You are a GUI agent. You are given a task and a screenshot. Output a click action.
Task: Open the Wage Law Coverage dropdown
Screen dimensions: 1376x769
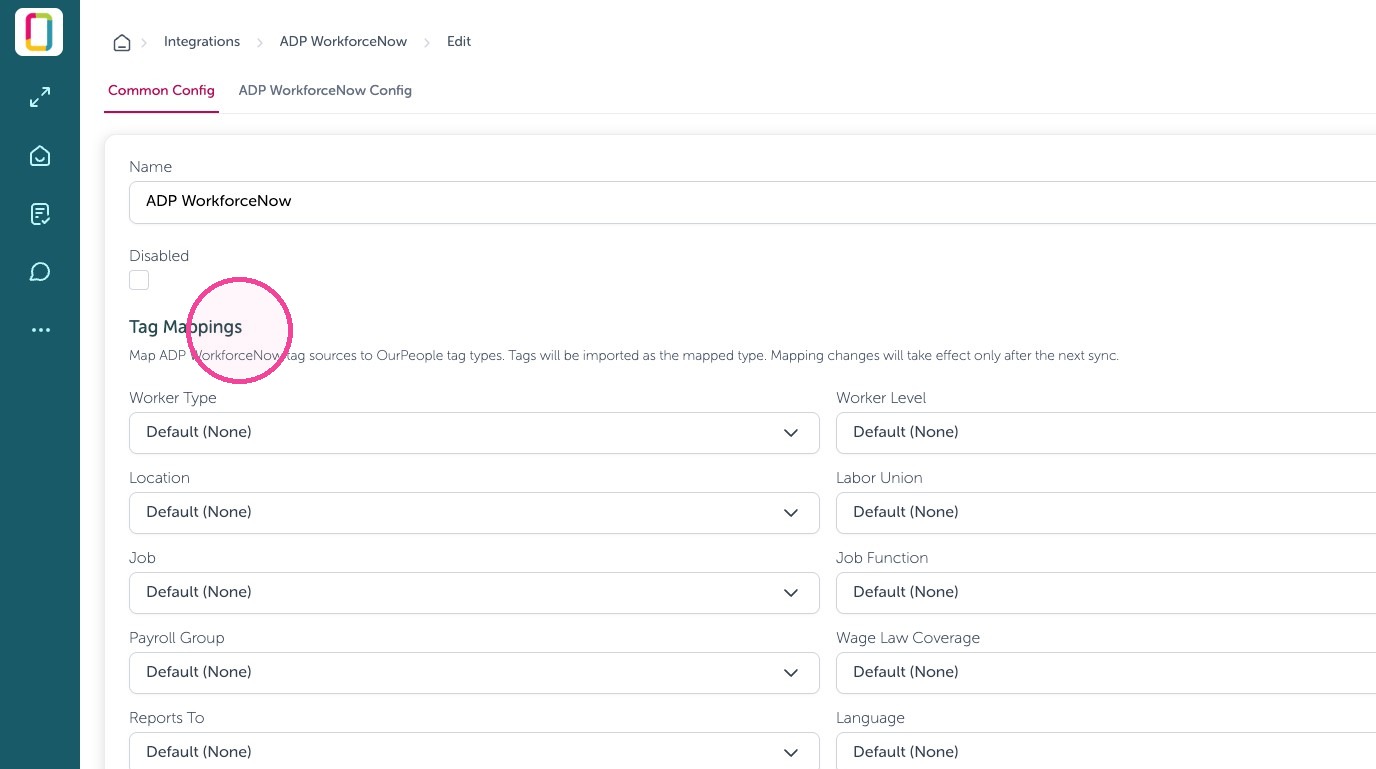pyautogui.click(x=1106, y=673)
